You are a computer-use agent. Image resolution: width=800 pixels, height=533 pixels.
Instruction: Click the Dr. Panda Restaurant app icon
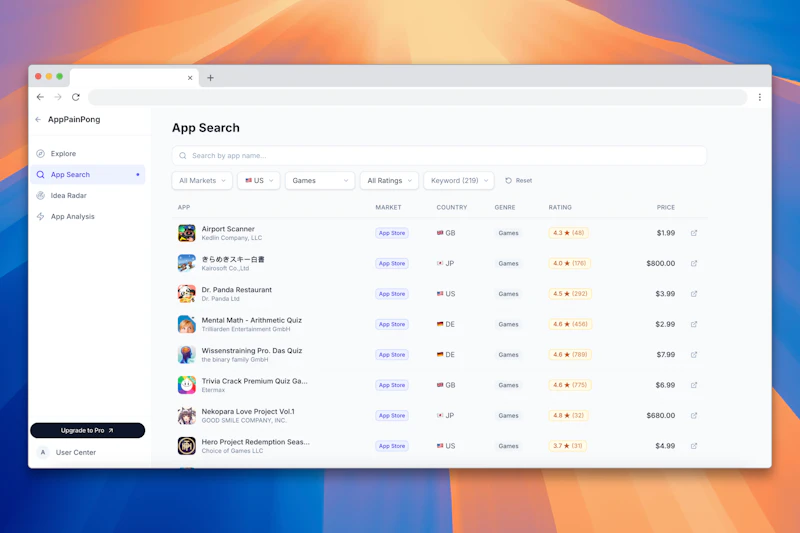(x=186, y=294)
